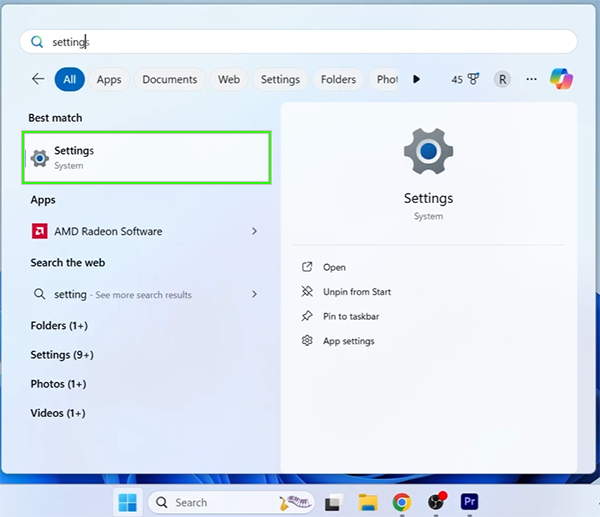Image resolution: width=600 pixels, height=517 pixels.
Task: Switch to the Web filter tab
Action: coord(229,79)
